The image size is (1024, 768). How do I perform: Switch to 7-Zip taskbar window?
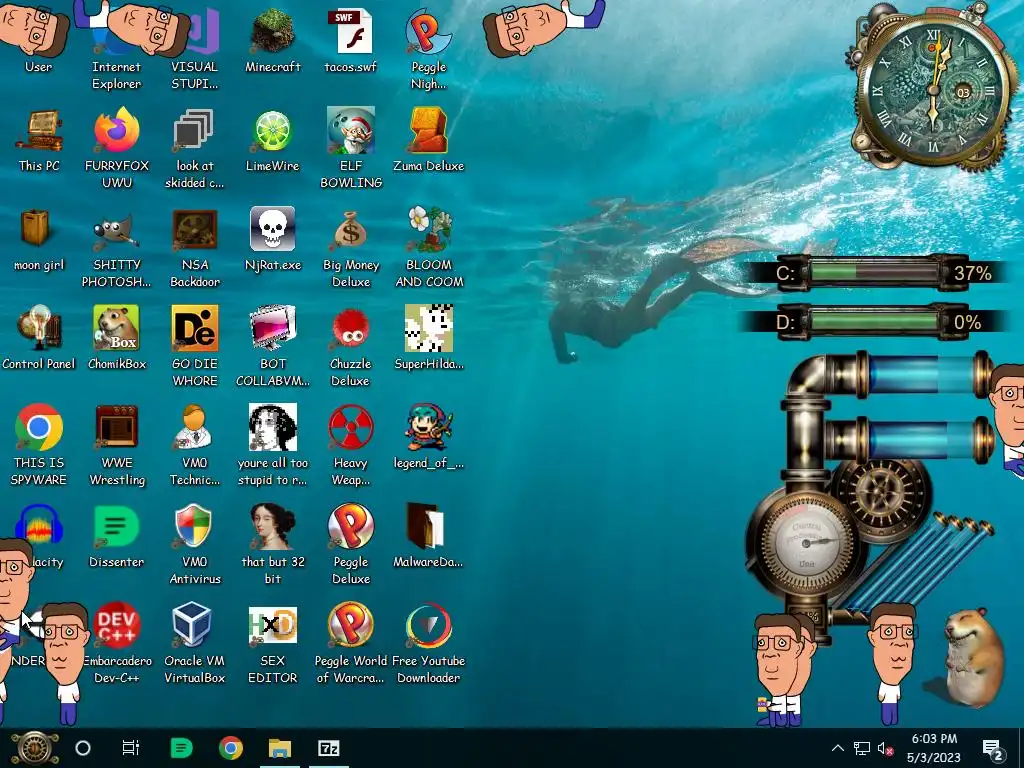click(x=328, y=748)
